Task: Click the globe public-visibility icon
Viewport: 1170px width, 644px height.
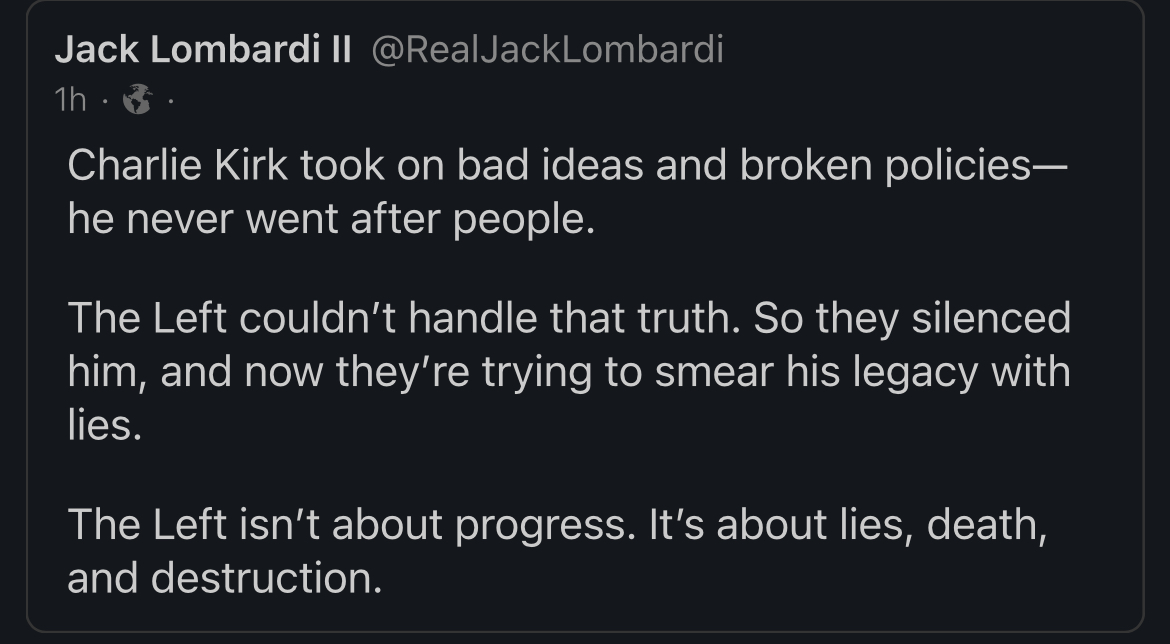Action: point(136,99)
